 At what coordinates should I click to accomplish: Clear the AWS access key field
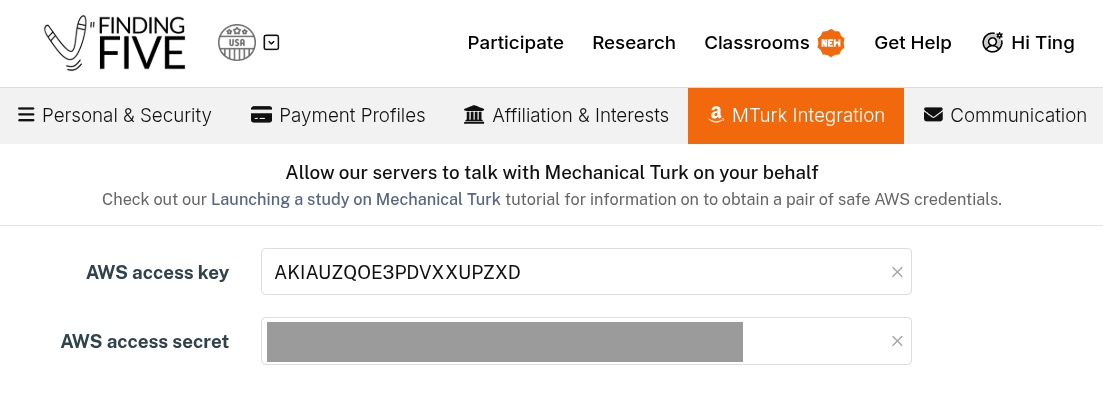click(x=897, y=272)
